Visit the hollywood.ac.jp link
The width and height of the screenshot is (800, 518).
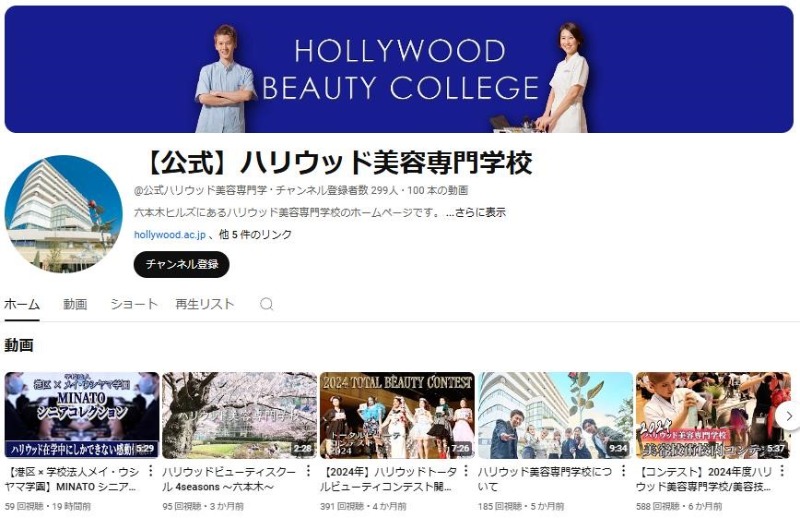[169, 235]
